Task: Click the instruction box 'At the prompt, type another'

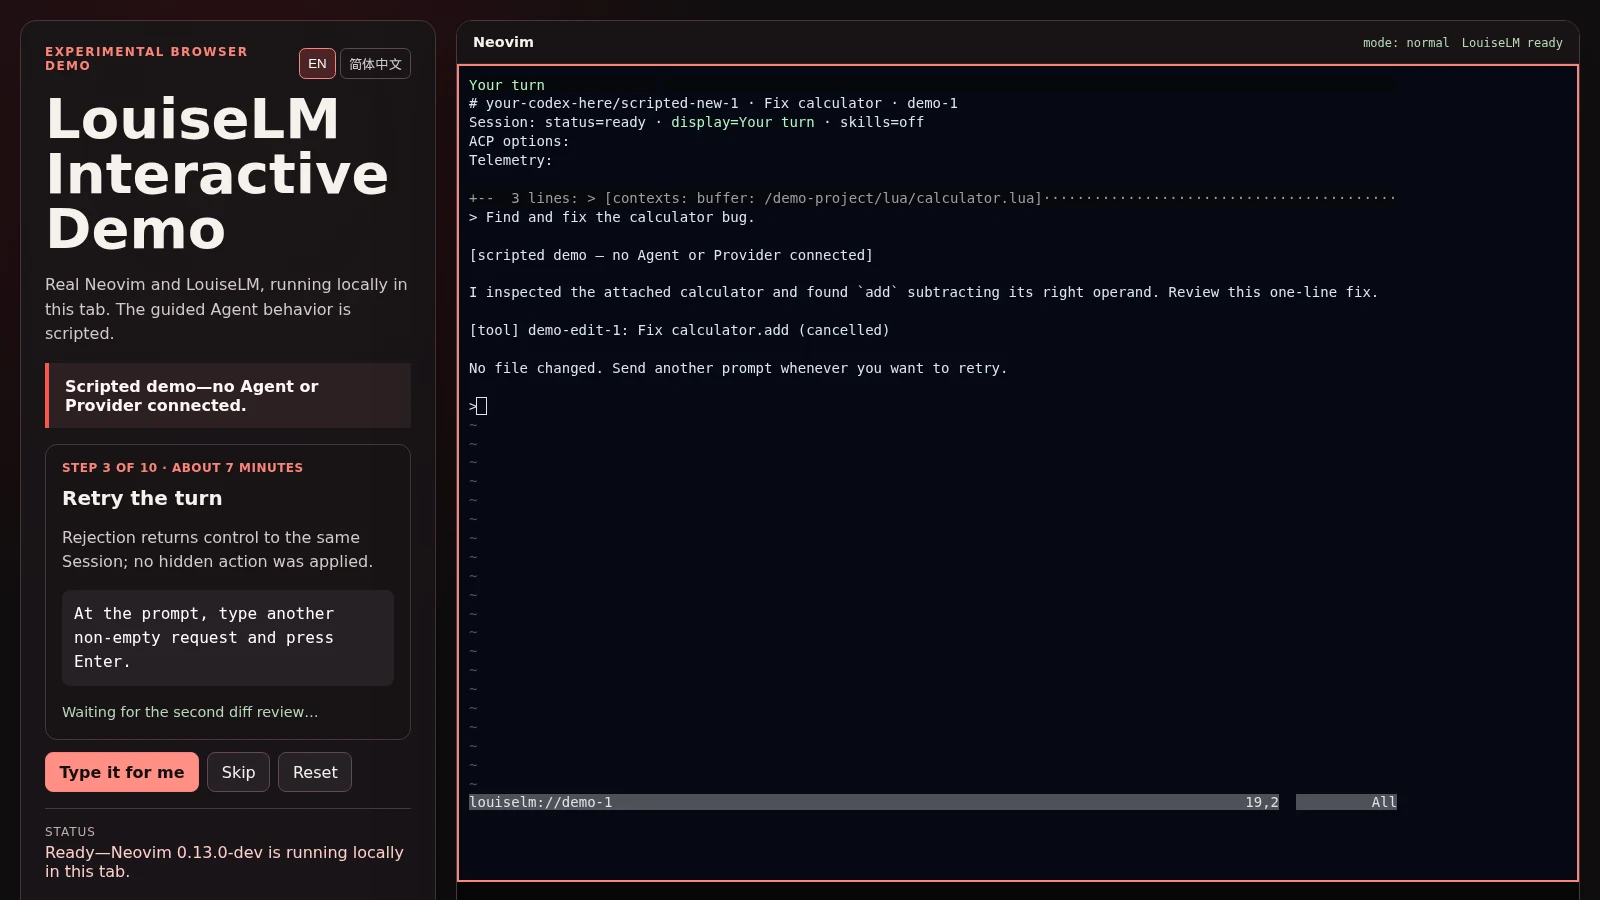Action: (x=228, y=638)
